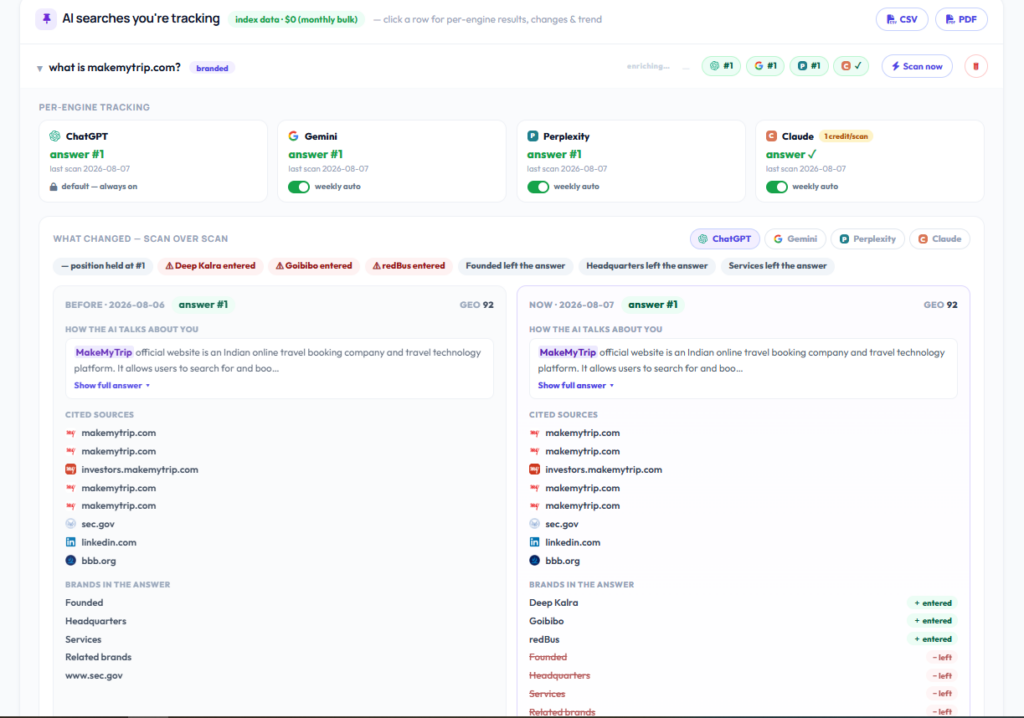Click the entered badge next to Goibibo
The height and width of the screenshot is (718, 1024).
(933, 621)
